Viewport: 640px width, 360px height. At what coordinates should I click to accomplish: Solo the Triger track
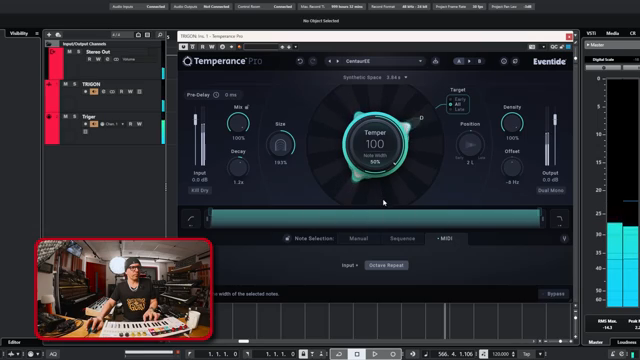click(74, 116)
